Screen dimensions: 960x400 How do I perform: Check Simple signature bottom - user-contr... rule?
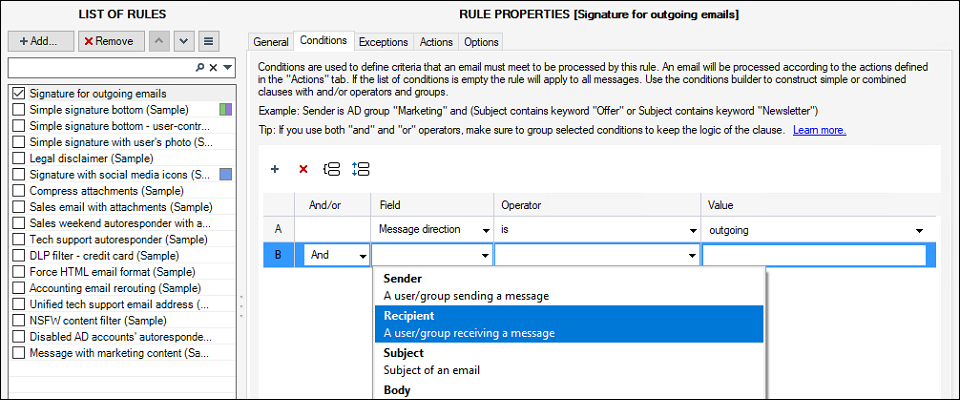18,126
